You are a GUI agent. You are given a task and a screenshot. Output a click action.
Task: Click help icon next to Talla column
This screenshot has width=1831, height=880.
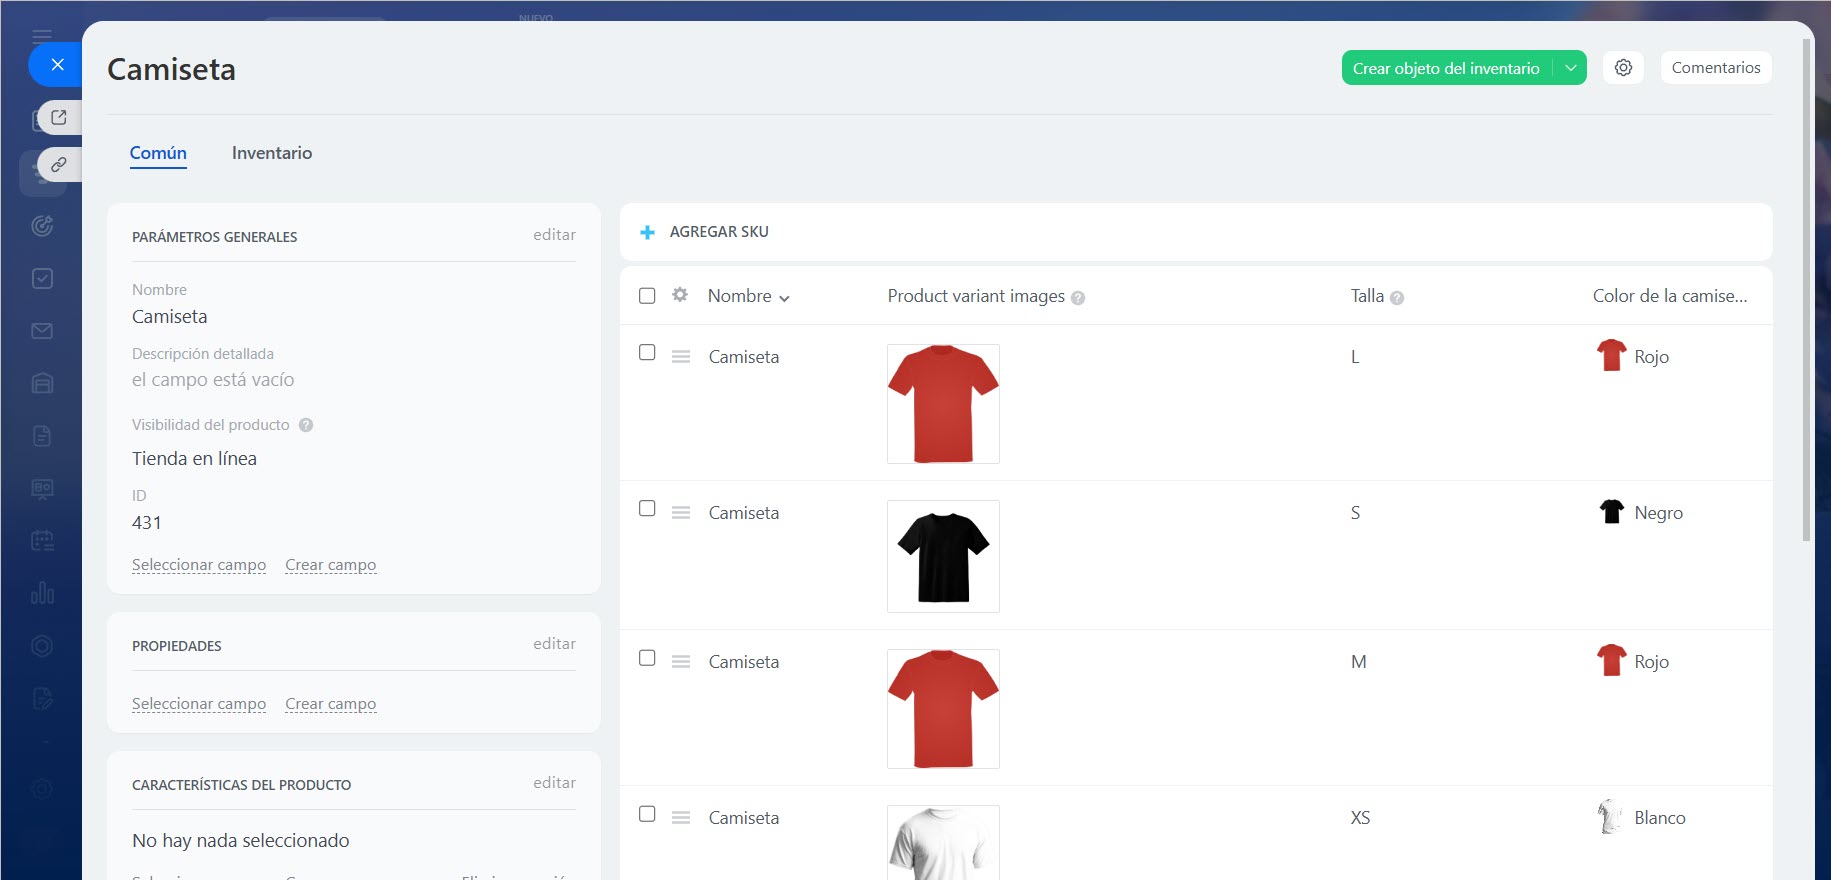1397,298
